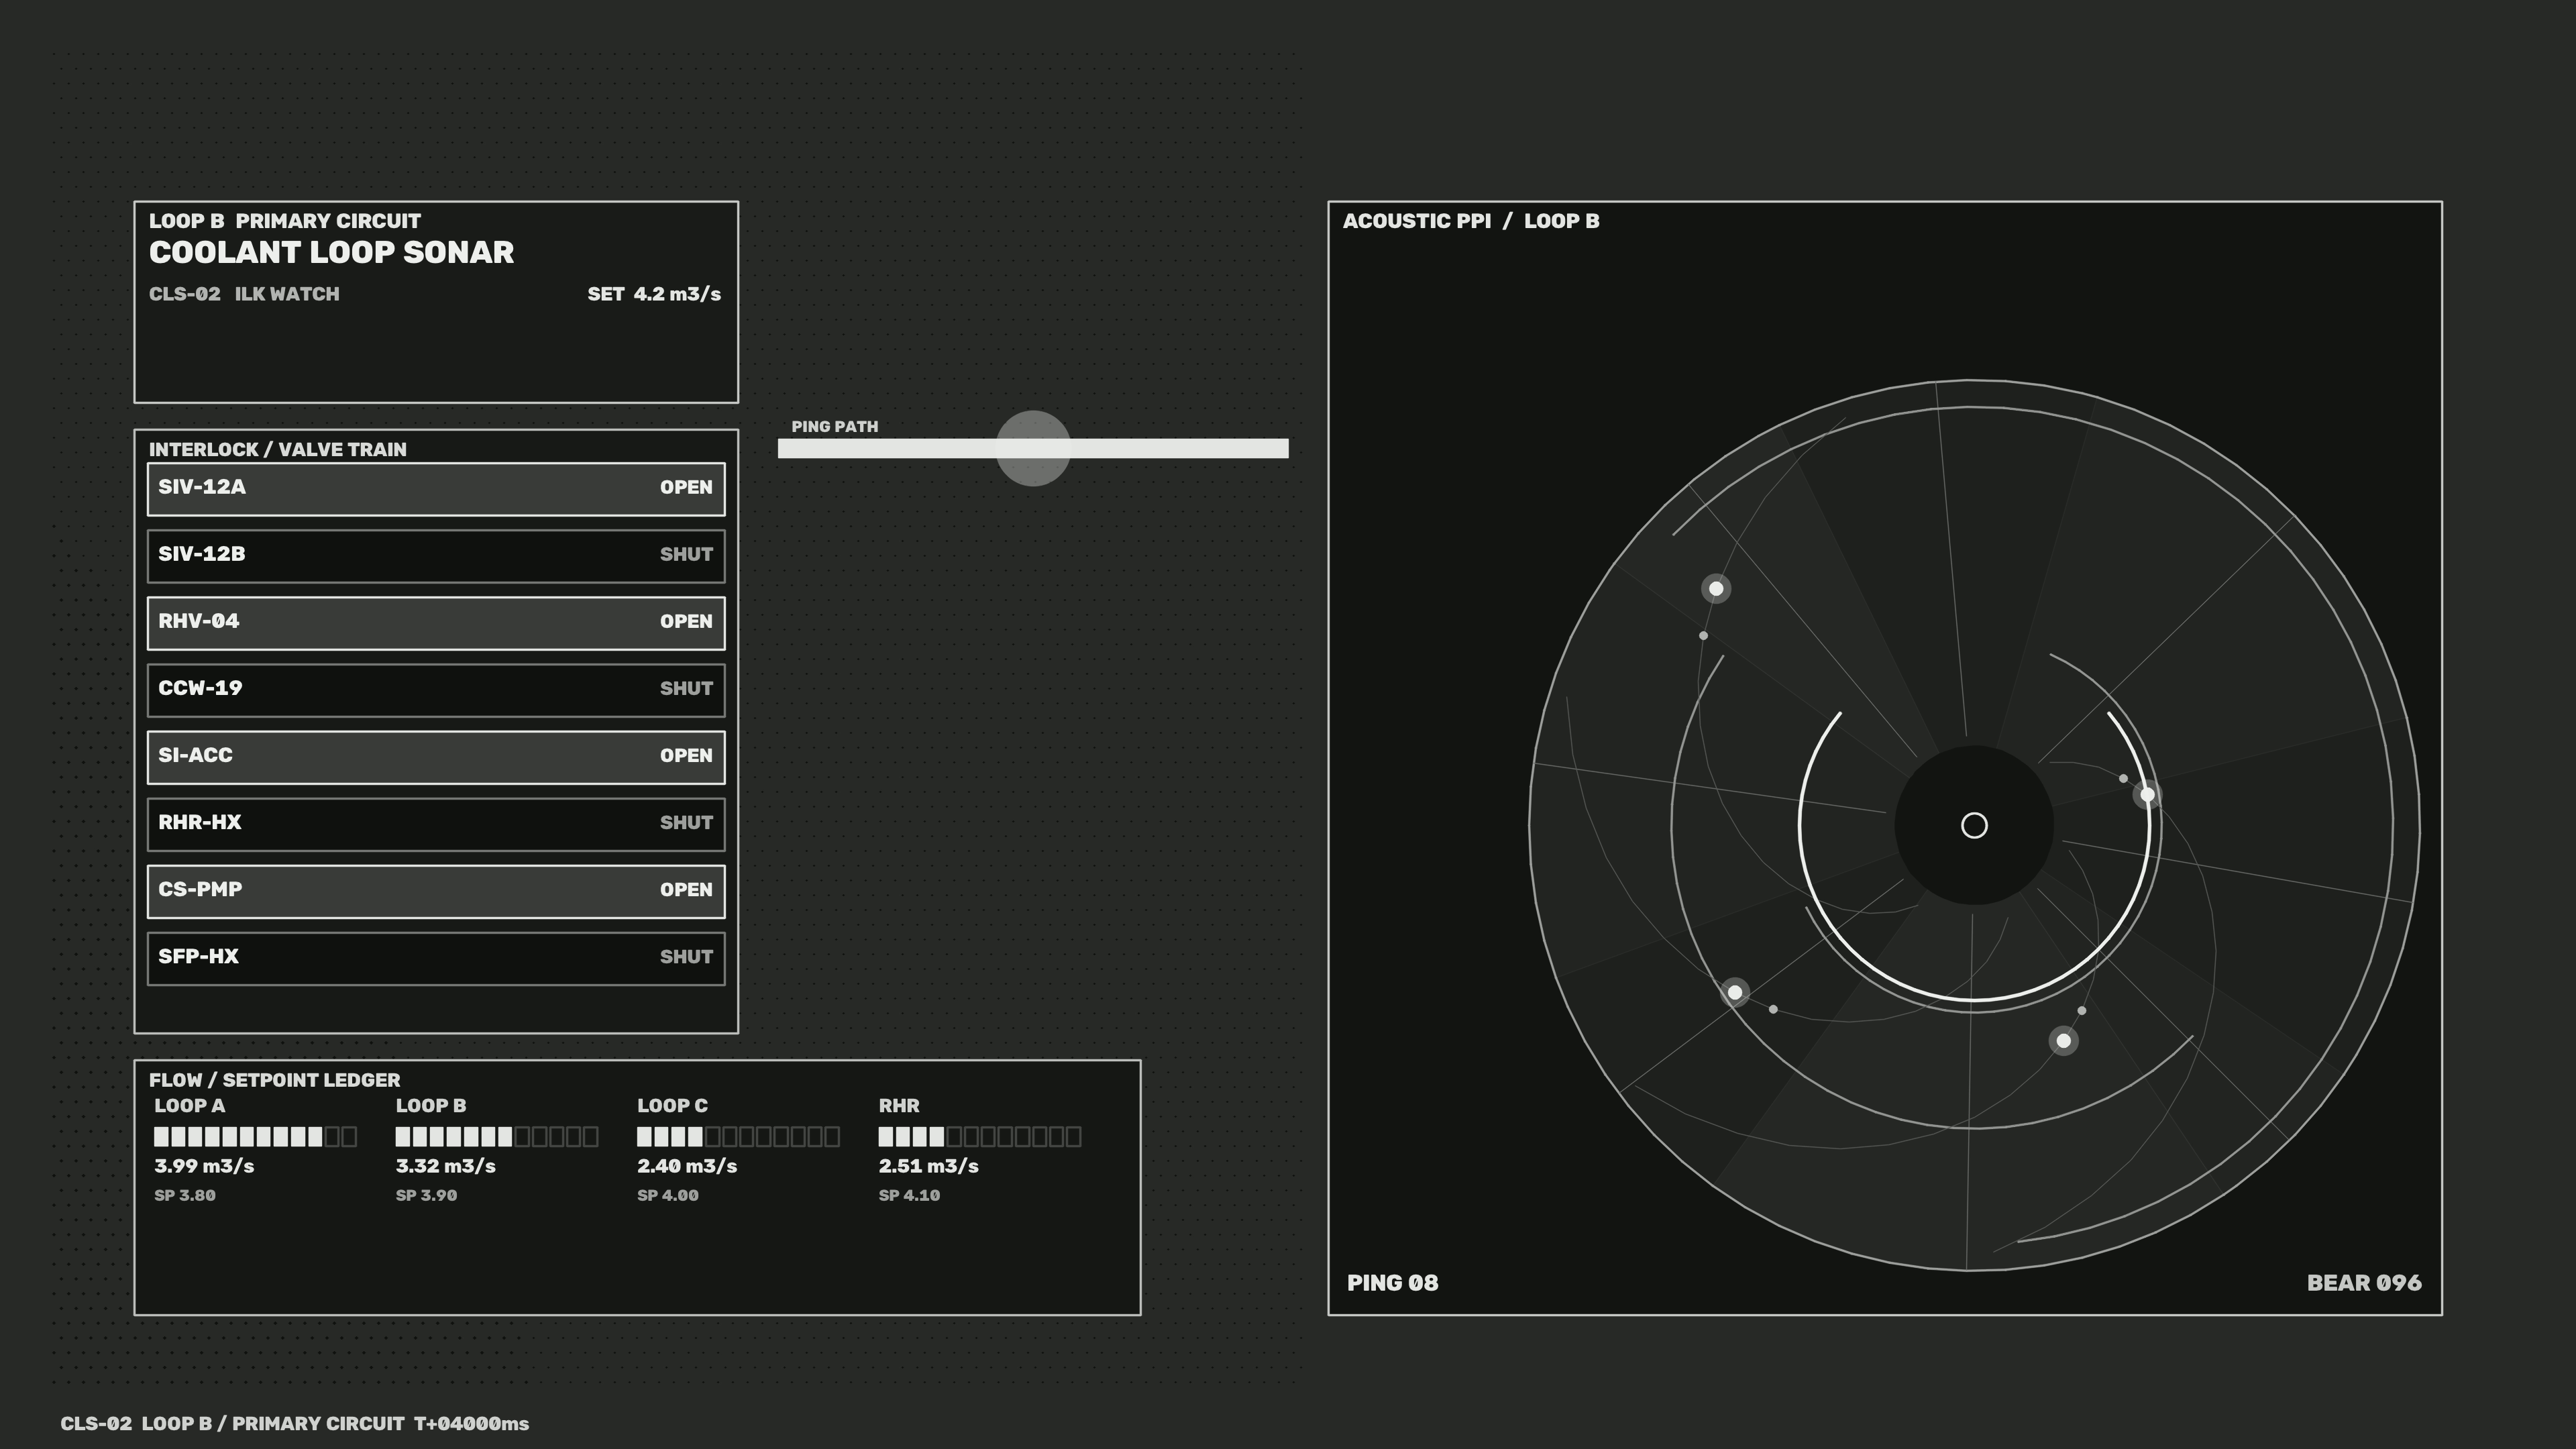Image resolution: width=2576 pixels, height=1449 pixels.
Task: Click the PING PATH slider track
Action: click(1033, 448)
